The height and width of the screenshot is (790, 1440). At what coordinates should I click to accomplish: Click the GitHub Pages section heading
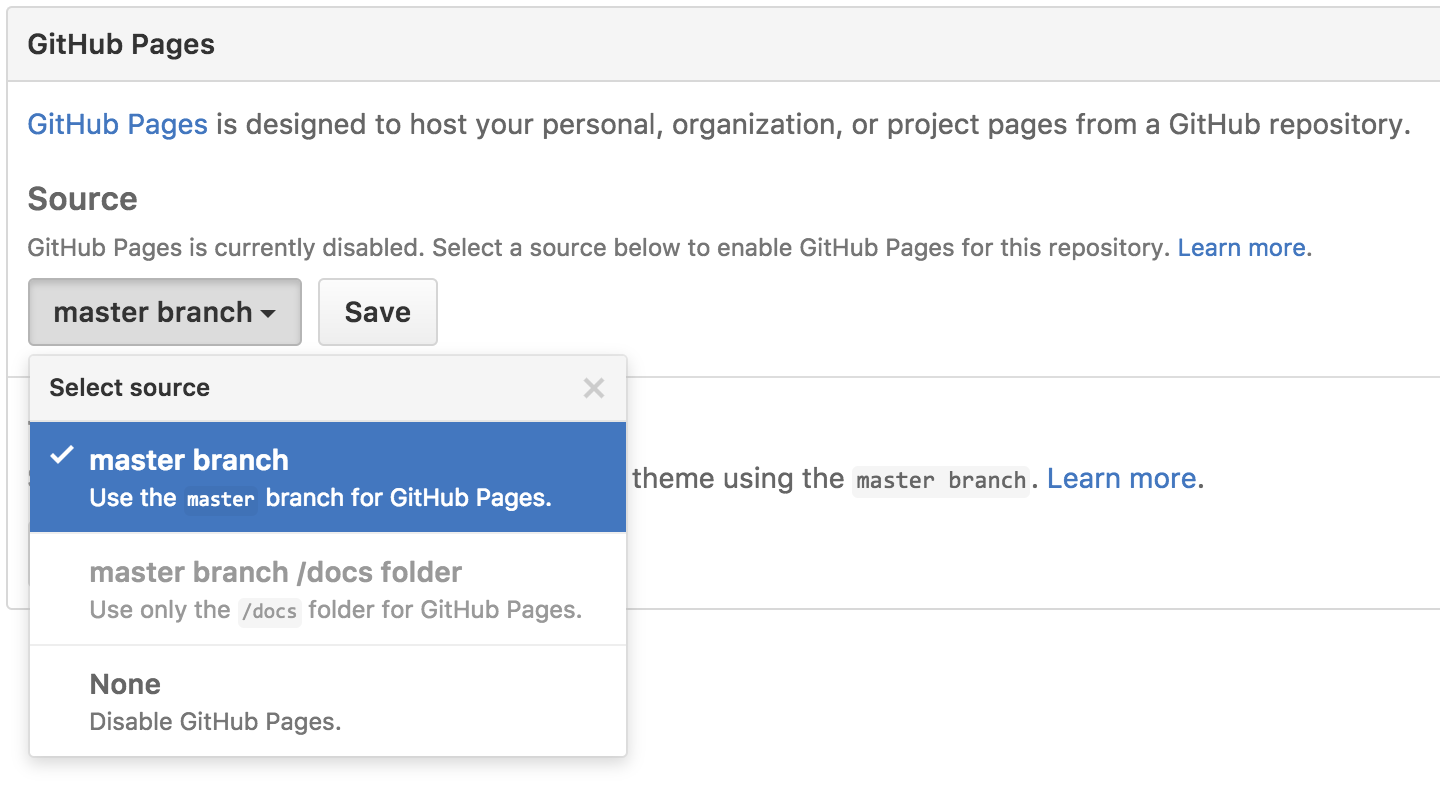coord(121,44)
